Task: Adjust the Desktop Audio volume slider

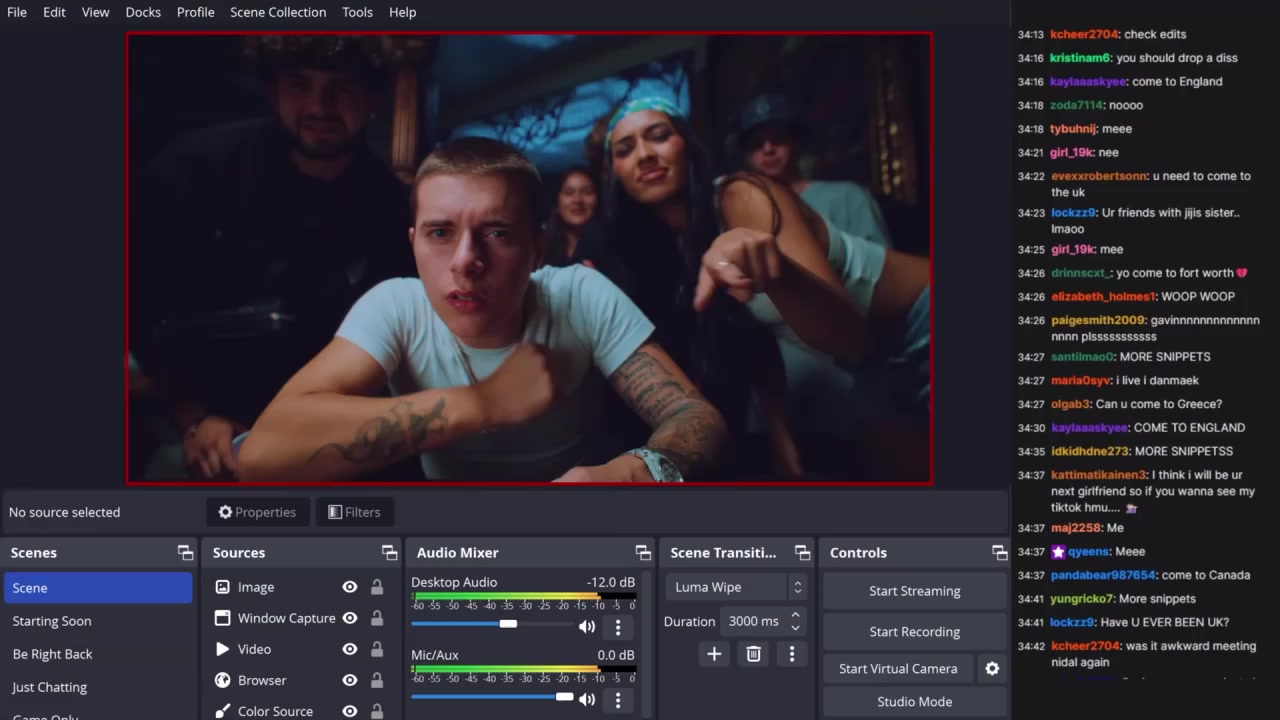Action: 508,624
